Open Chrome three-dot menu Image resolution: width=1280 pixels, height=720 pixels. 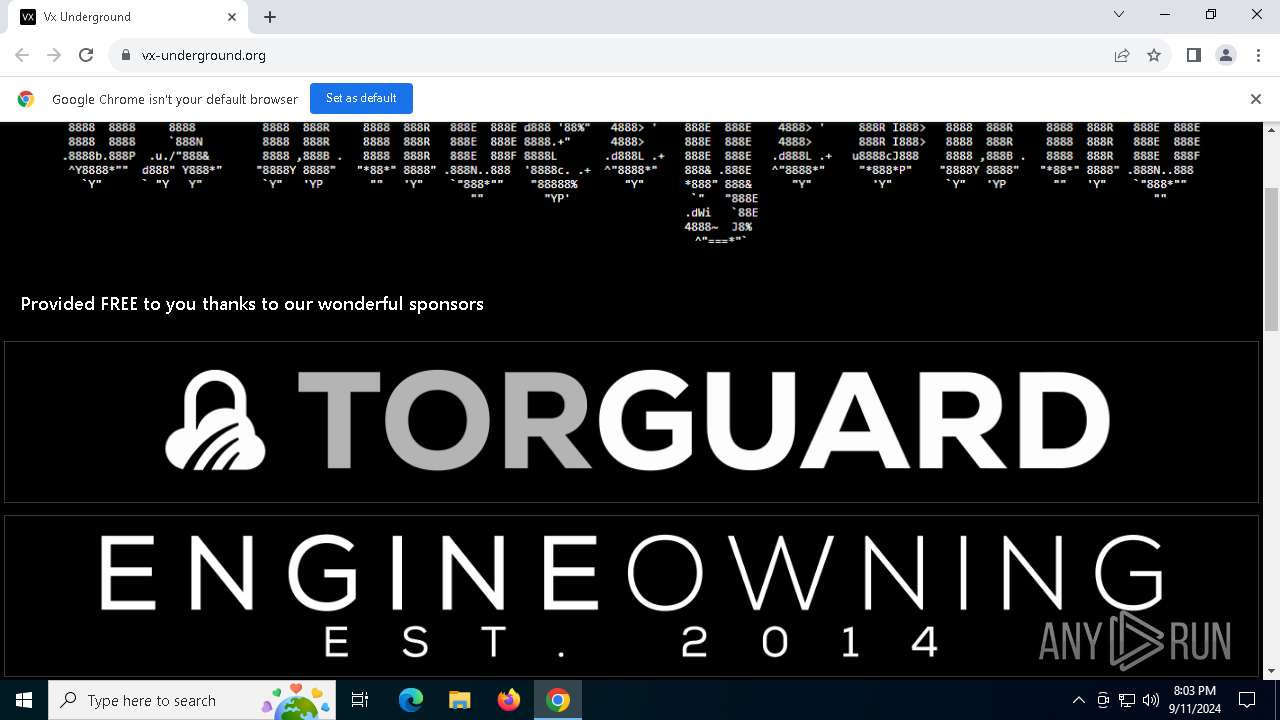coord(1258,55)
